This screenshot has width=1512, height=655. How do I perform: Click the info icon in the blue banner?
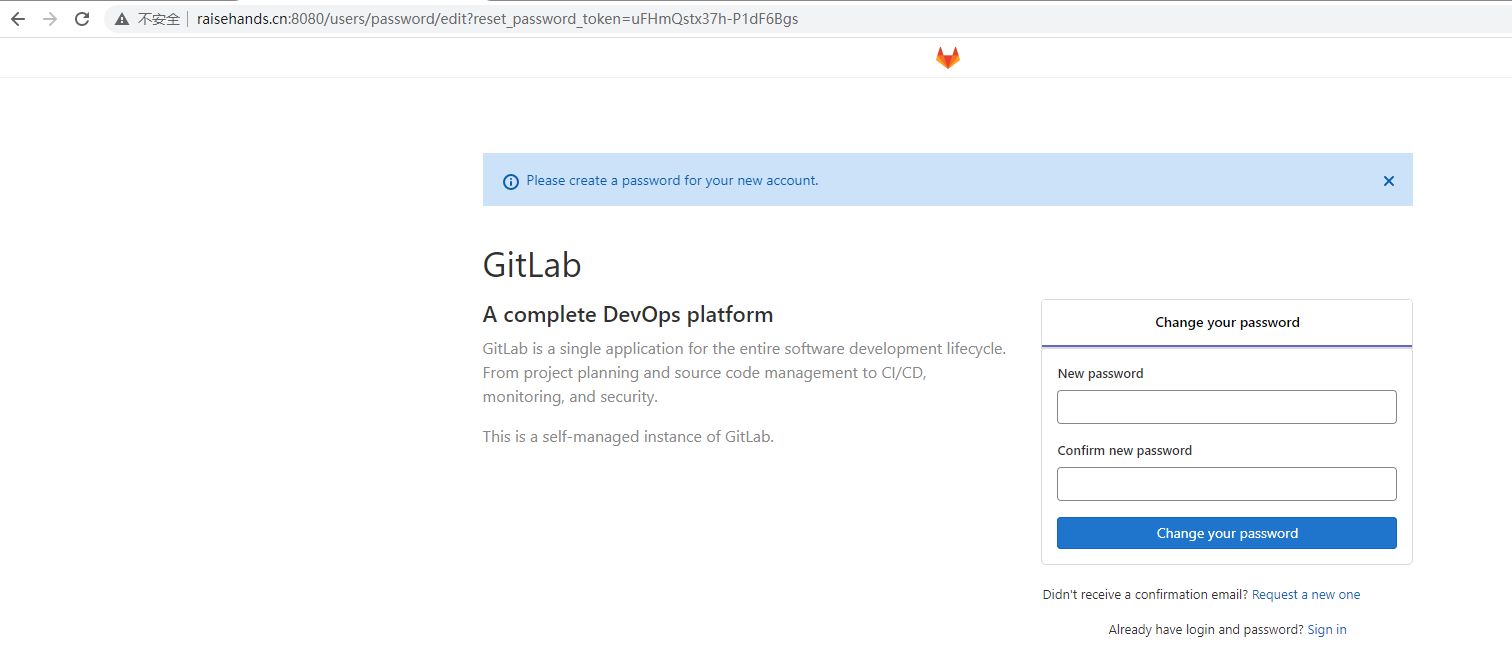point(511,181)
